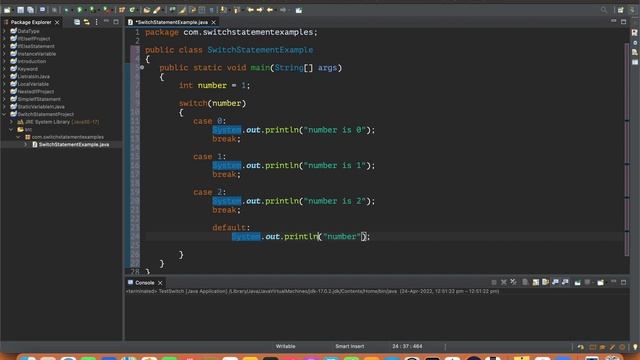Jump to previous annotation arrow icon
The image size is (640, 360).
[236, 10]
